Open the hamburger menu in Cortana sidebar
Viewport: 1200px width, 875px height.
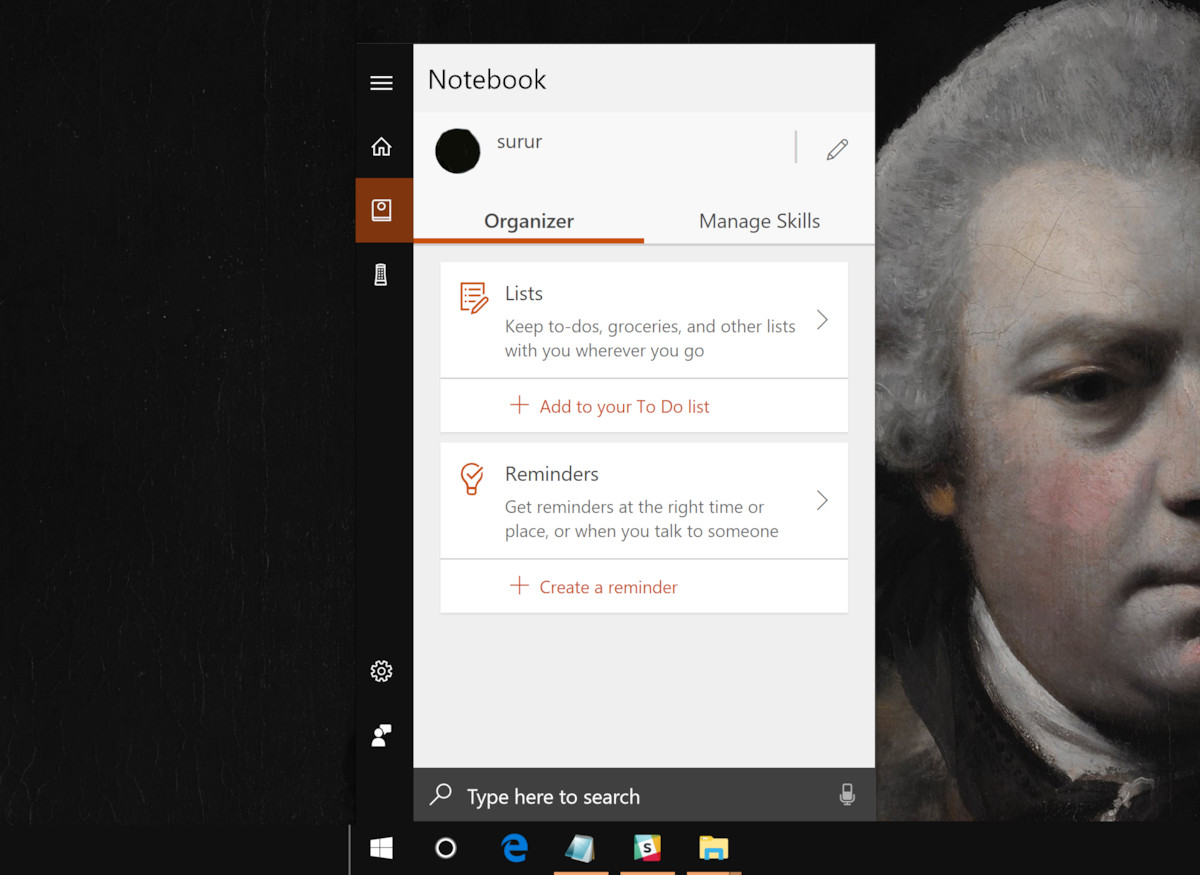tap(381, 83)
